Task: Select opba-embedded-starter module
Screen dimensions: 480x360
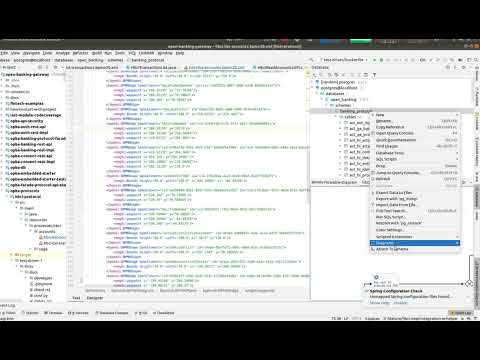Action: click(33, 173)
